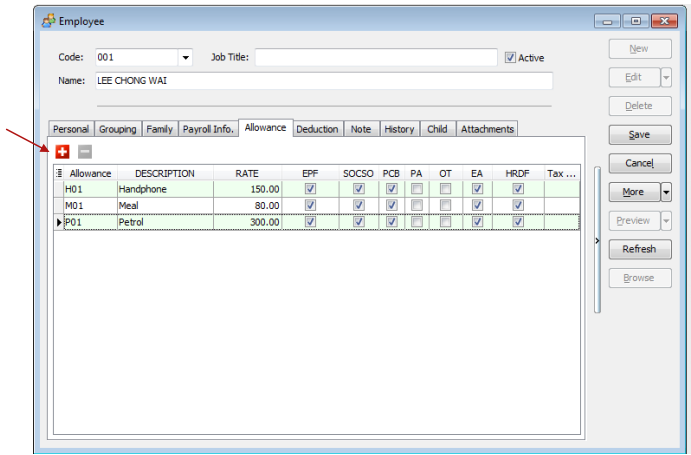Enable PA checkbox for Meal allowance

[416, 205]
